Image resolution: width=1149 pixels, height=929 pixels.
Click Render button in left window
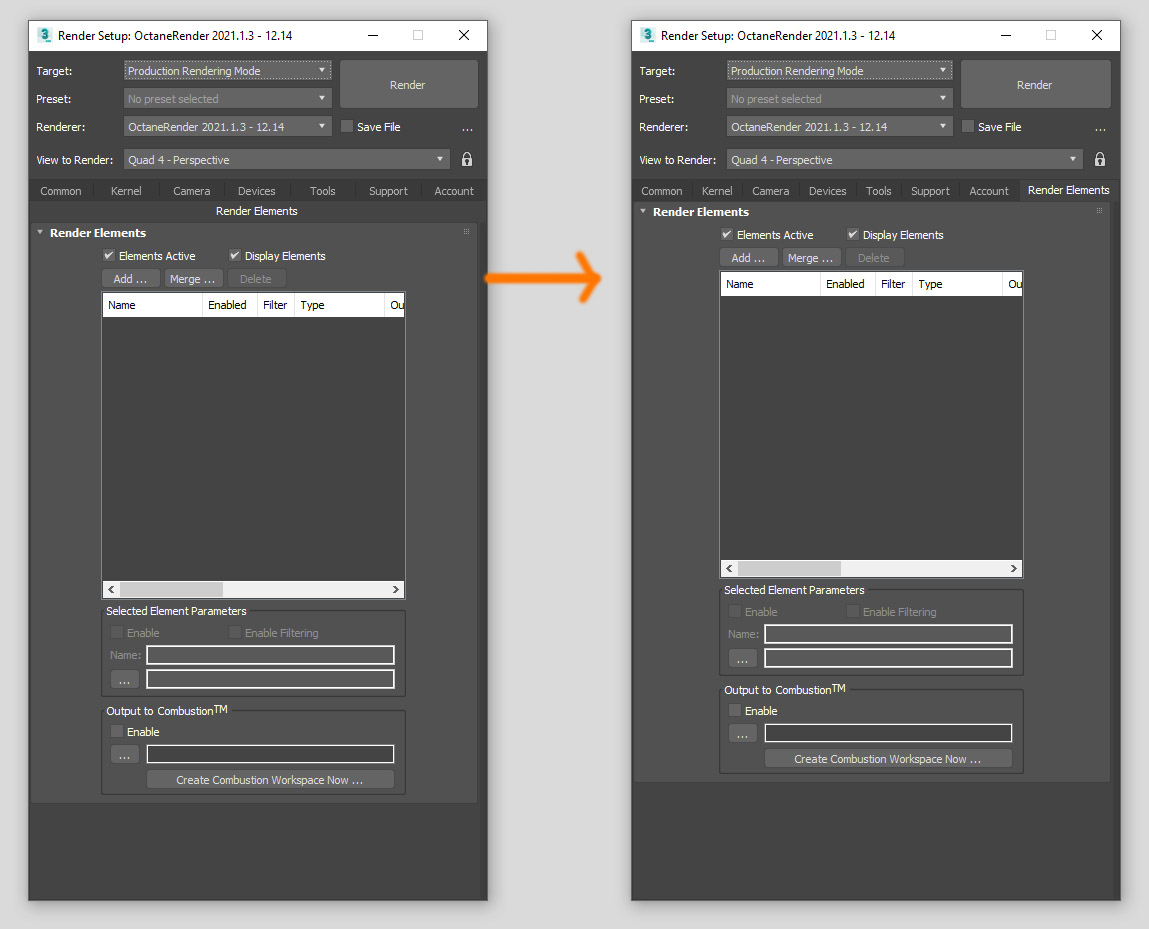(x=408, y=84)
